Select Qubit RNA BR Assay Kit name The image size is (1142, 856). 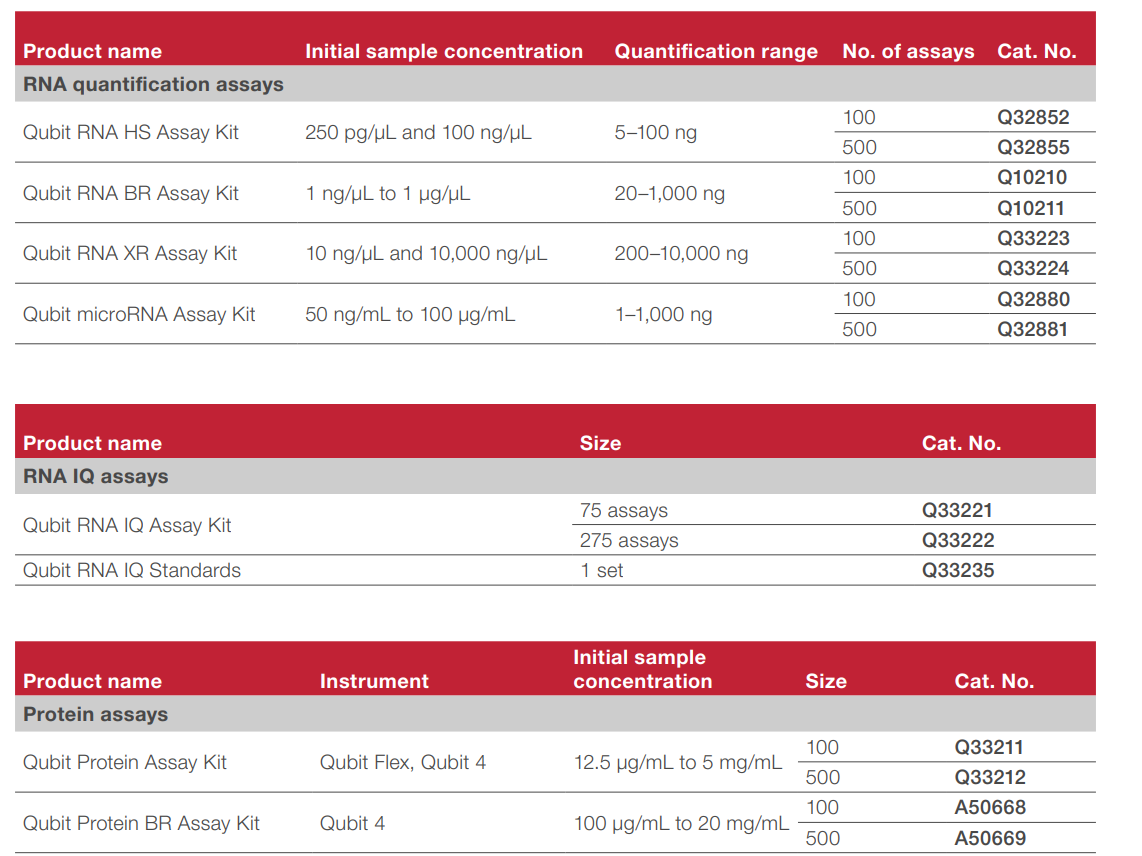click(x=130, y=194)
